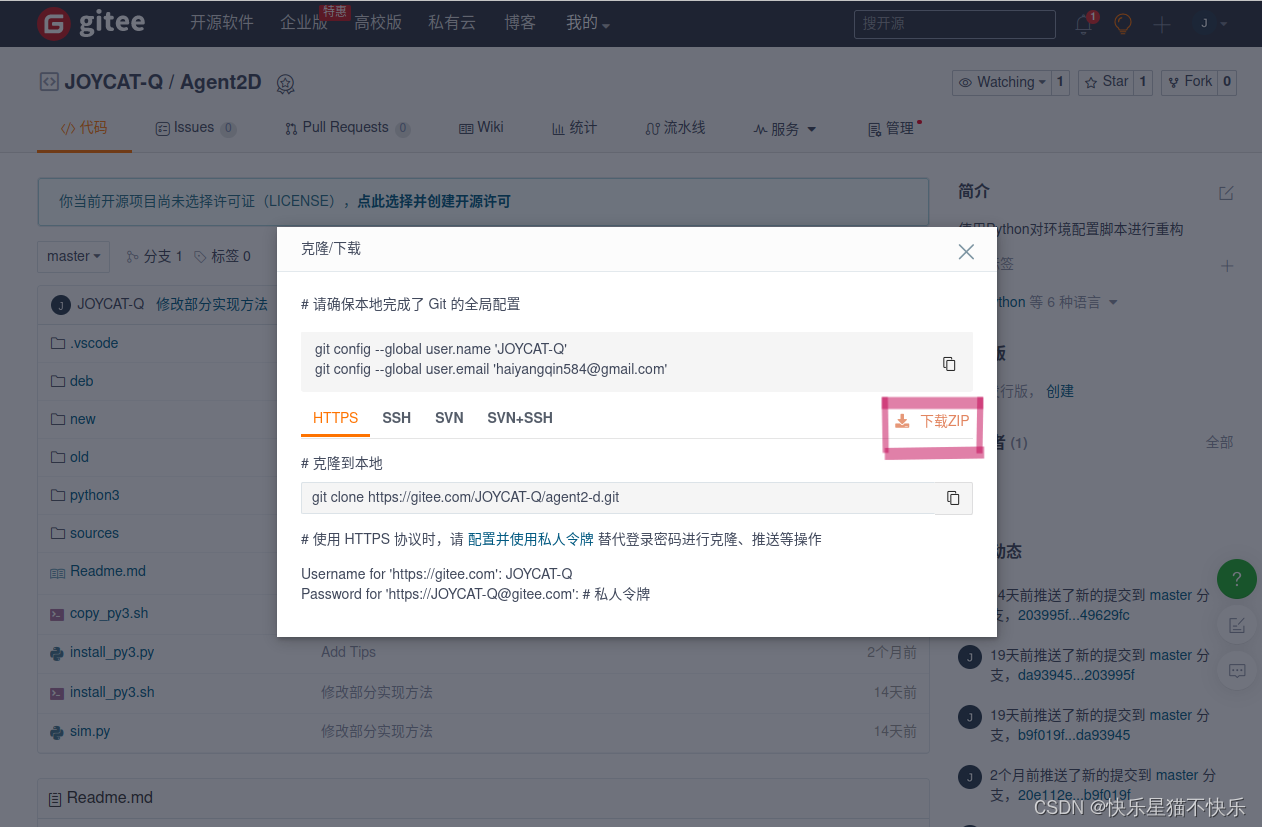Image resolution: width=1262 pixels, height=827 pixels.
Task: Open the 代码 tab
Action: pos(84,128)
